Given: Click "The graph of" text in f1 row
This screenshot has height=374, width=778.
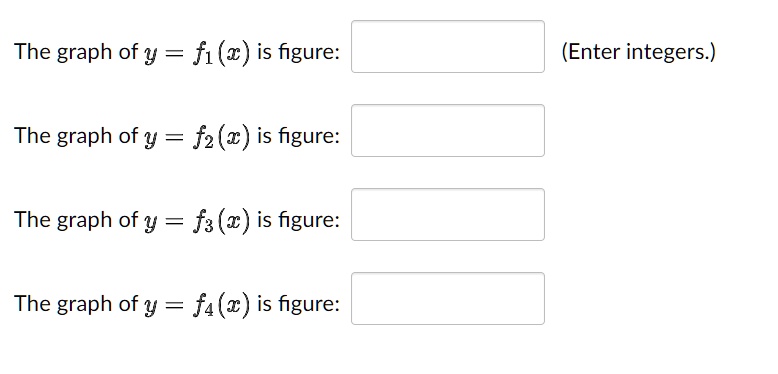Looking at the screenshot, I should [76, 52].
